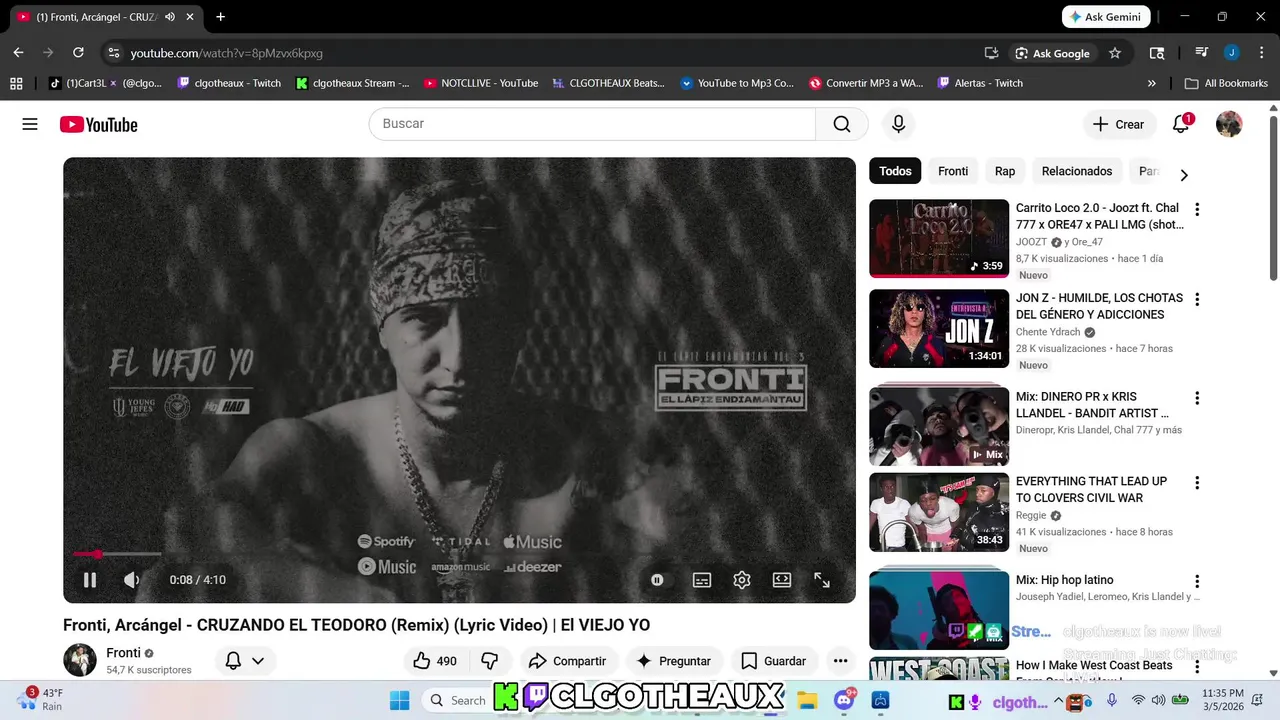The image size is (1280, 720).
Task: Show more filter chips with the arrow
Action: 1184,175
